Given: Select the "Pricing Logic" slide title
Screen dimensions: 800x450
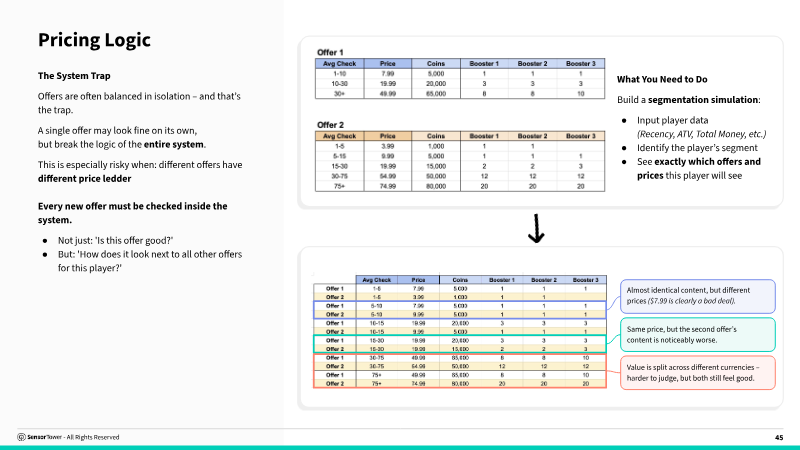Looking at the screenshot, I should coord(94,40).
